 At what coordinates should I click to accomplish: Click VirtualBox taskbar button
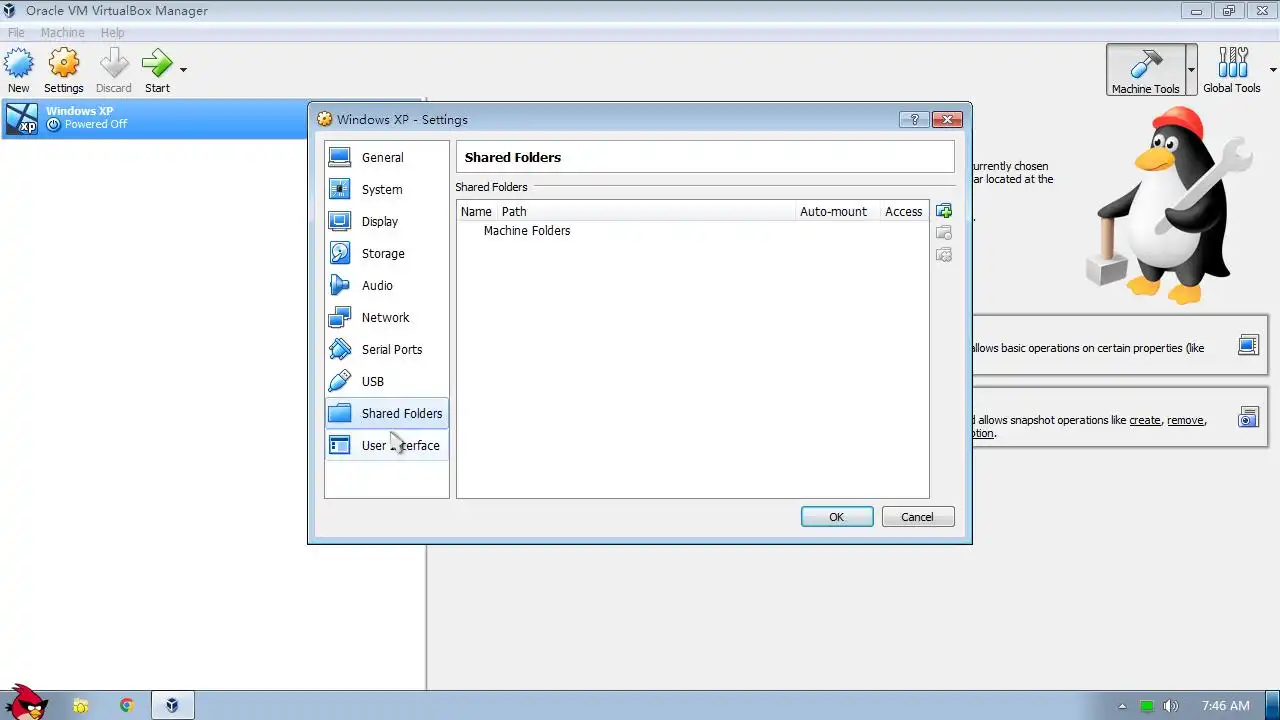pyautogui.click(x=172, y=705)
